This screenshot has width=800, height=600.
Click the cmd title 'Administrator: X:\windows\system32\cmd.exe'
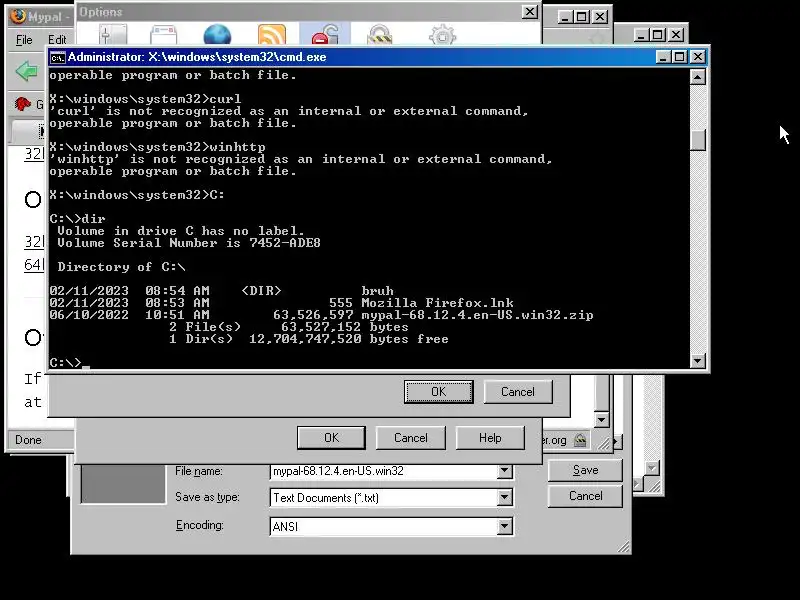tap(197, 57)
